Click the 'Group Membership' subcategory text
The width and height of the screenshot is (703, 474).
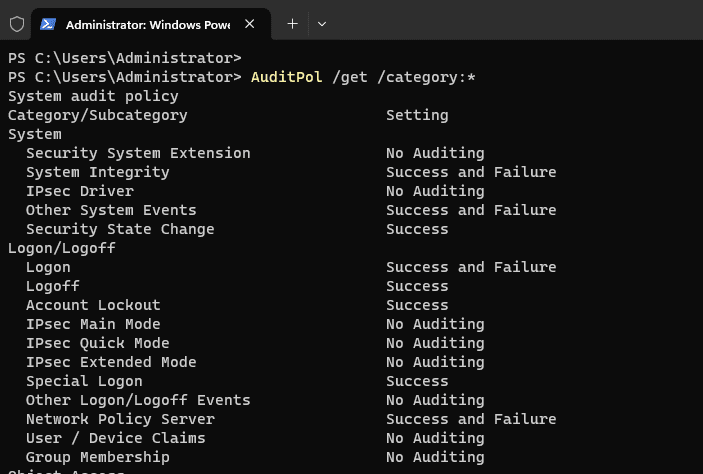coord(97,457)
